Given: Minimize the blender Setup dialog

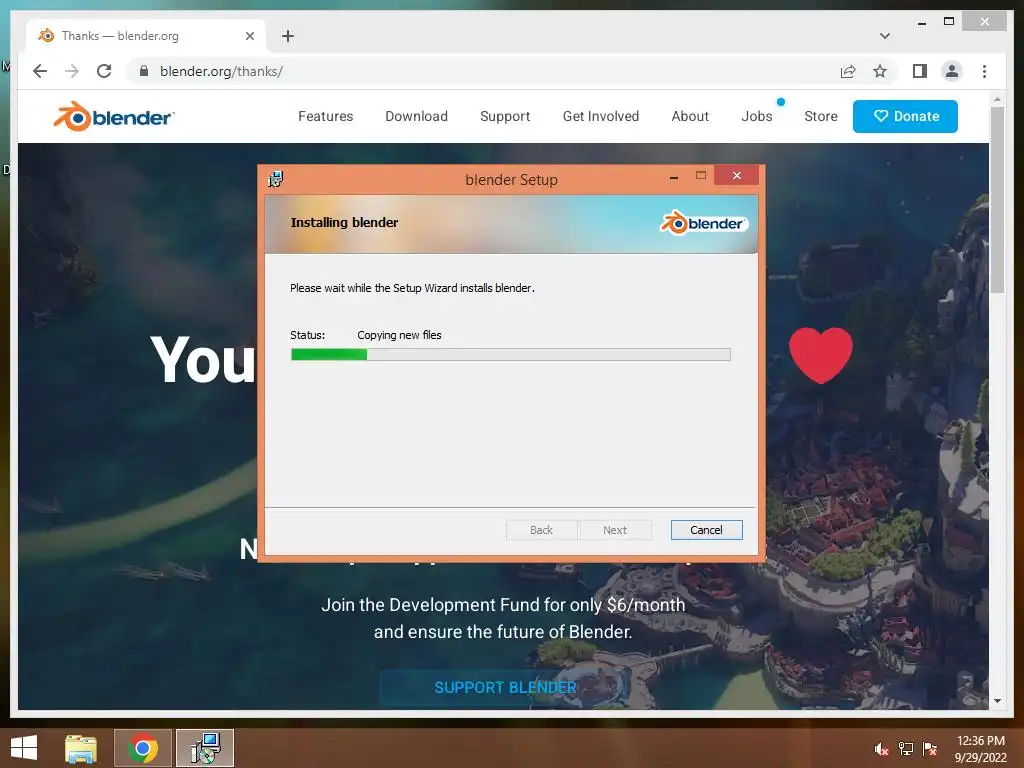Looking at the screenshot, I should [674, 176].
